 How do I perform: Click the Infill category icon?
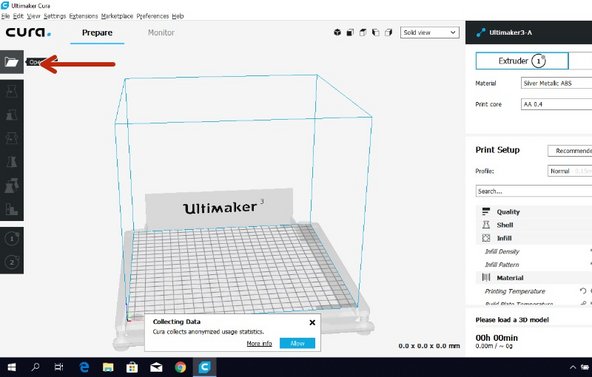point(486,238)
